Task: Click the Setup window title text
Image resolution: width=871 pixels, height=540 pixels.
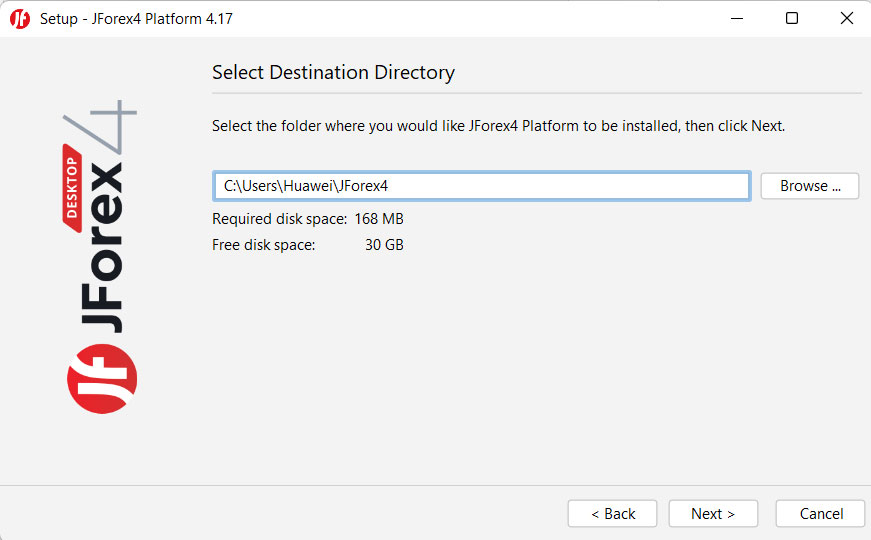Action: pyautogui.click(x=136, y=19)
